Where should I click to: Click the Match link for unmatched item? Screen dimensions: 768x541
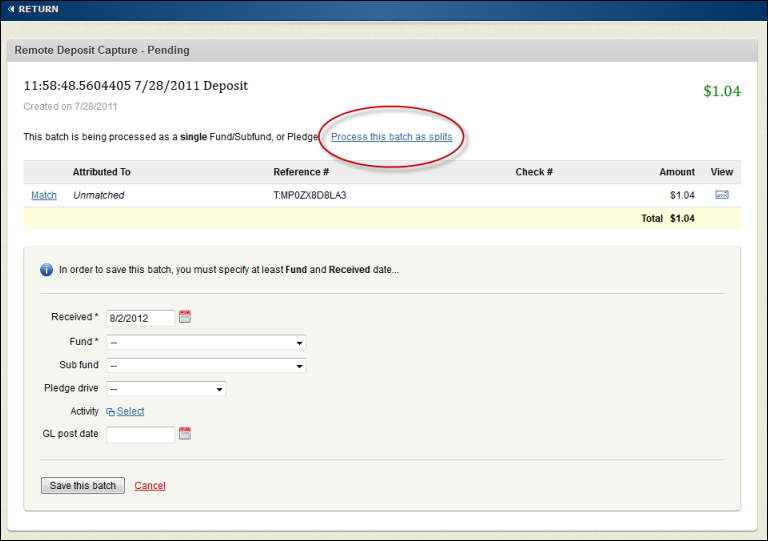click(44, 195)
